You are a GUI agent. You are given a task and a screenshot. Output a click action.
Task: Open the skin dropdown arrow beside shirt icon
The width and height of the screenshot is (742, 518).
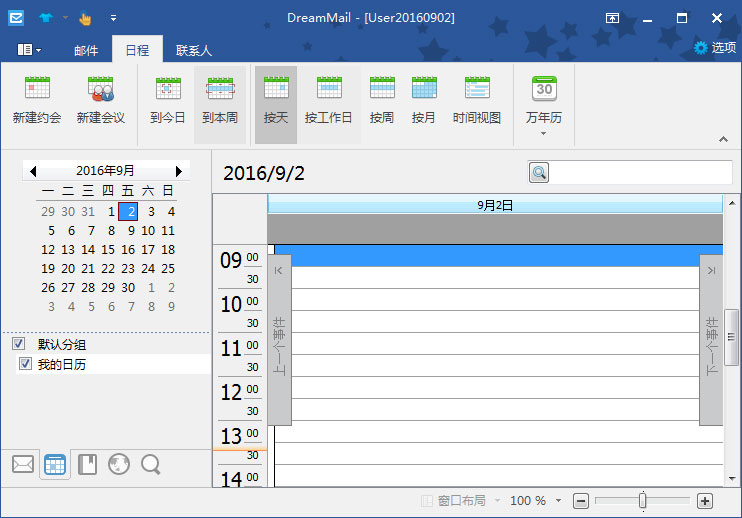click(x=65, y=18)
